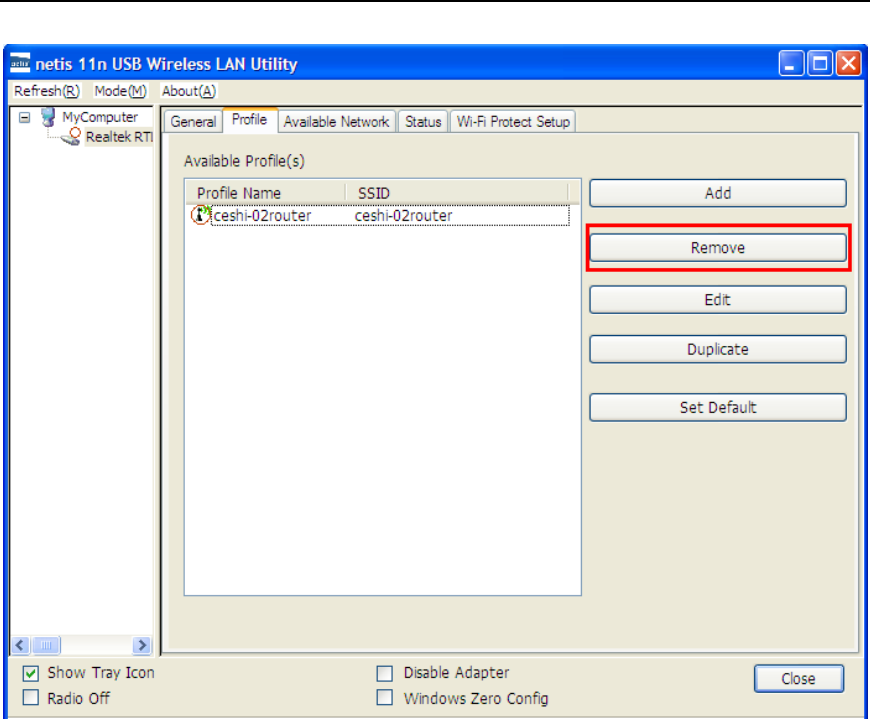Switch to the Available Network tab

pos(336,121)
